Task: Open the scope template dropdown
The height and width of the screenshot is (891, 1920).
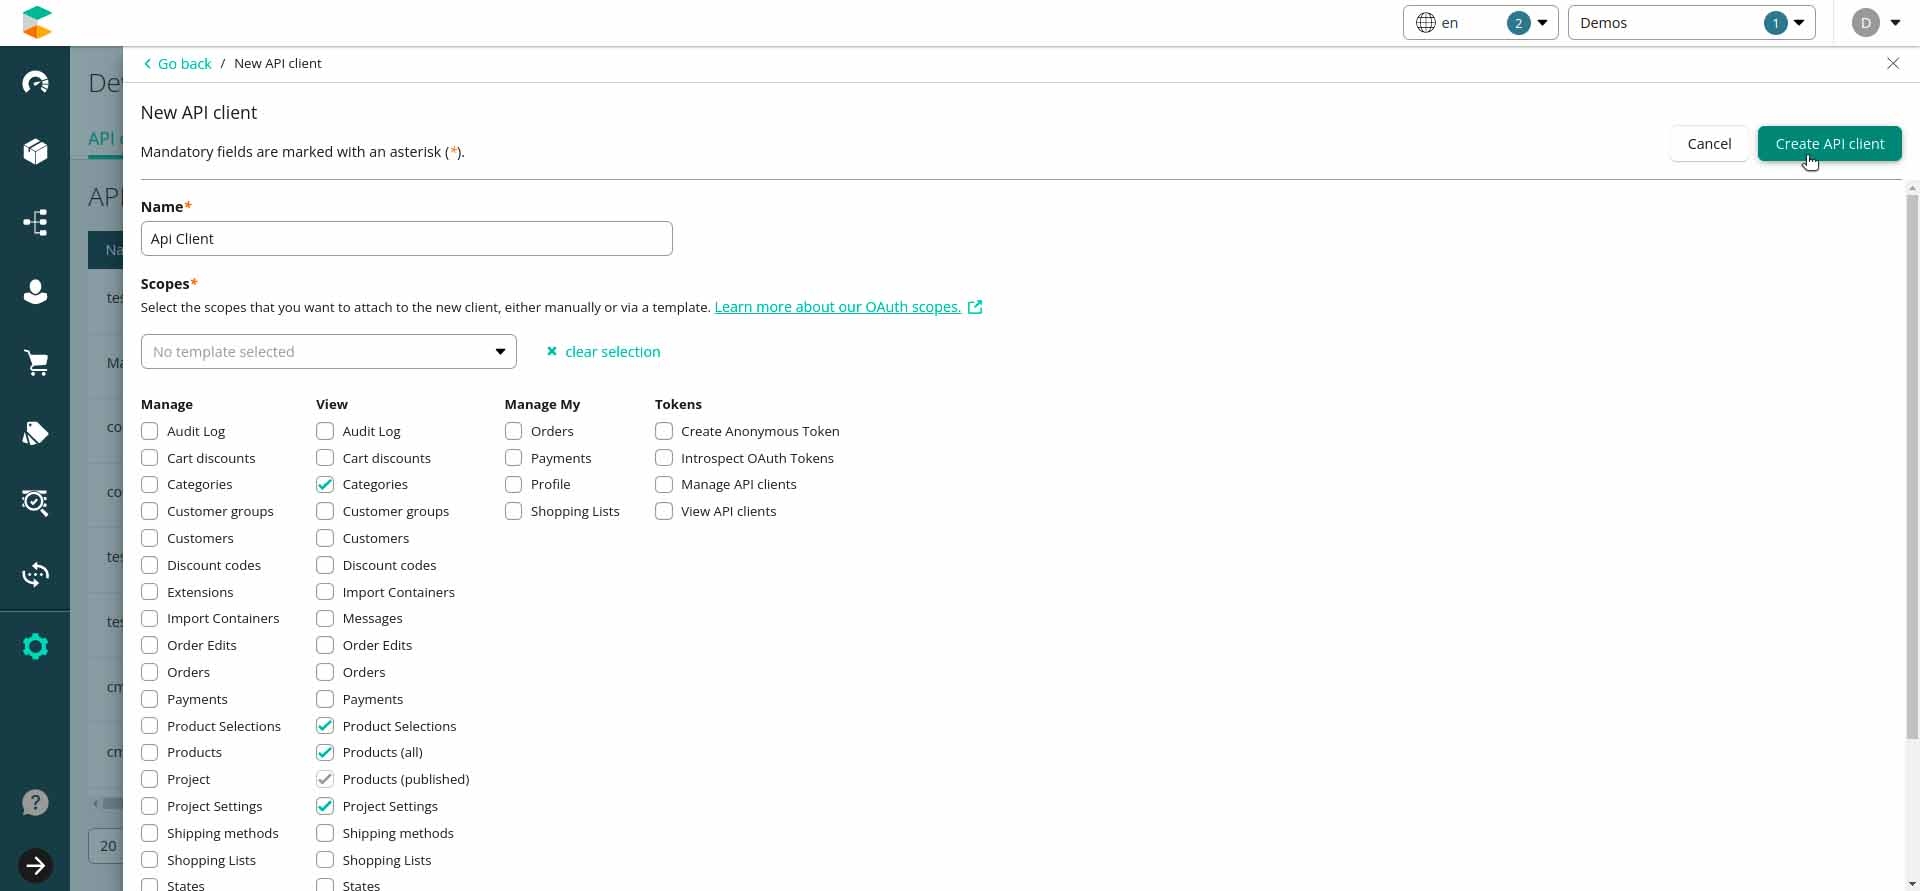Action: pos(328,352)
